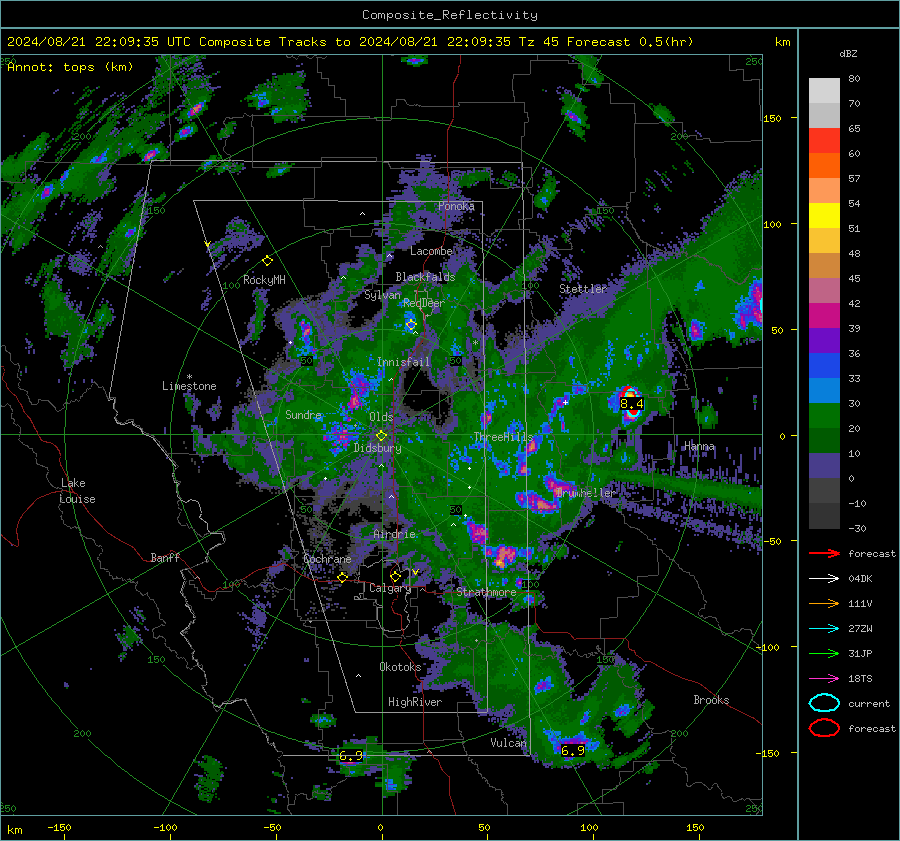Click the 6.9 tops label below HighRiver

[351, 755]
